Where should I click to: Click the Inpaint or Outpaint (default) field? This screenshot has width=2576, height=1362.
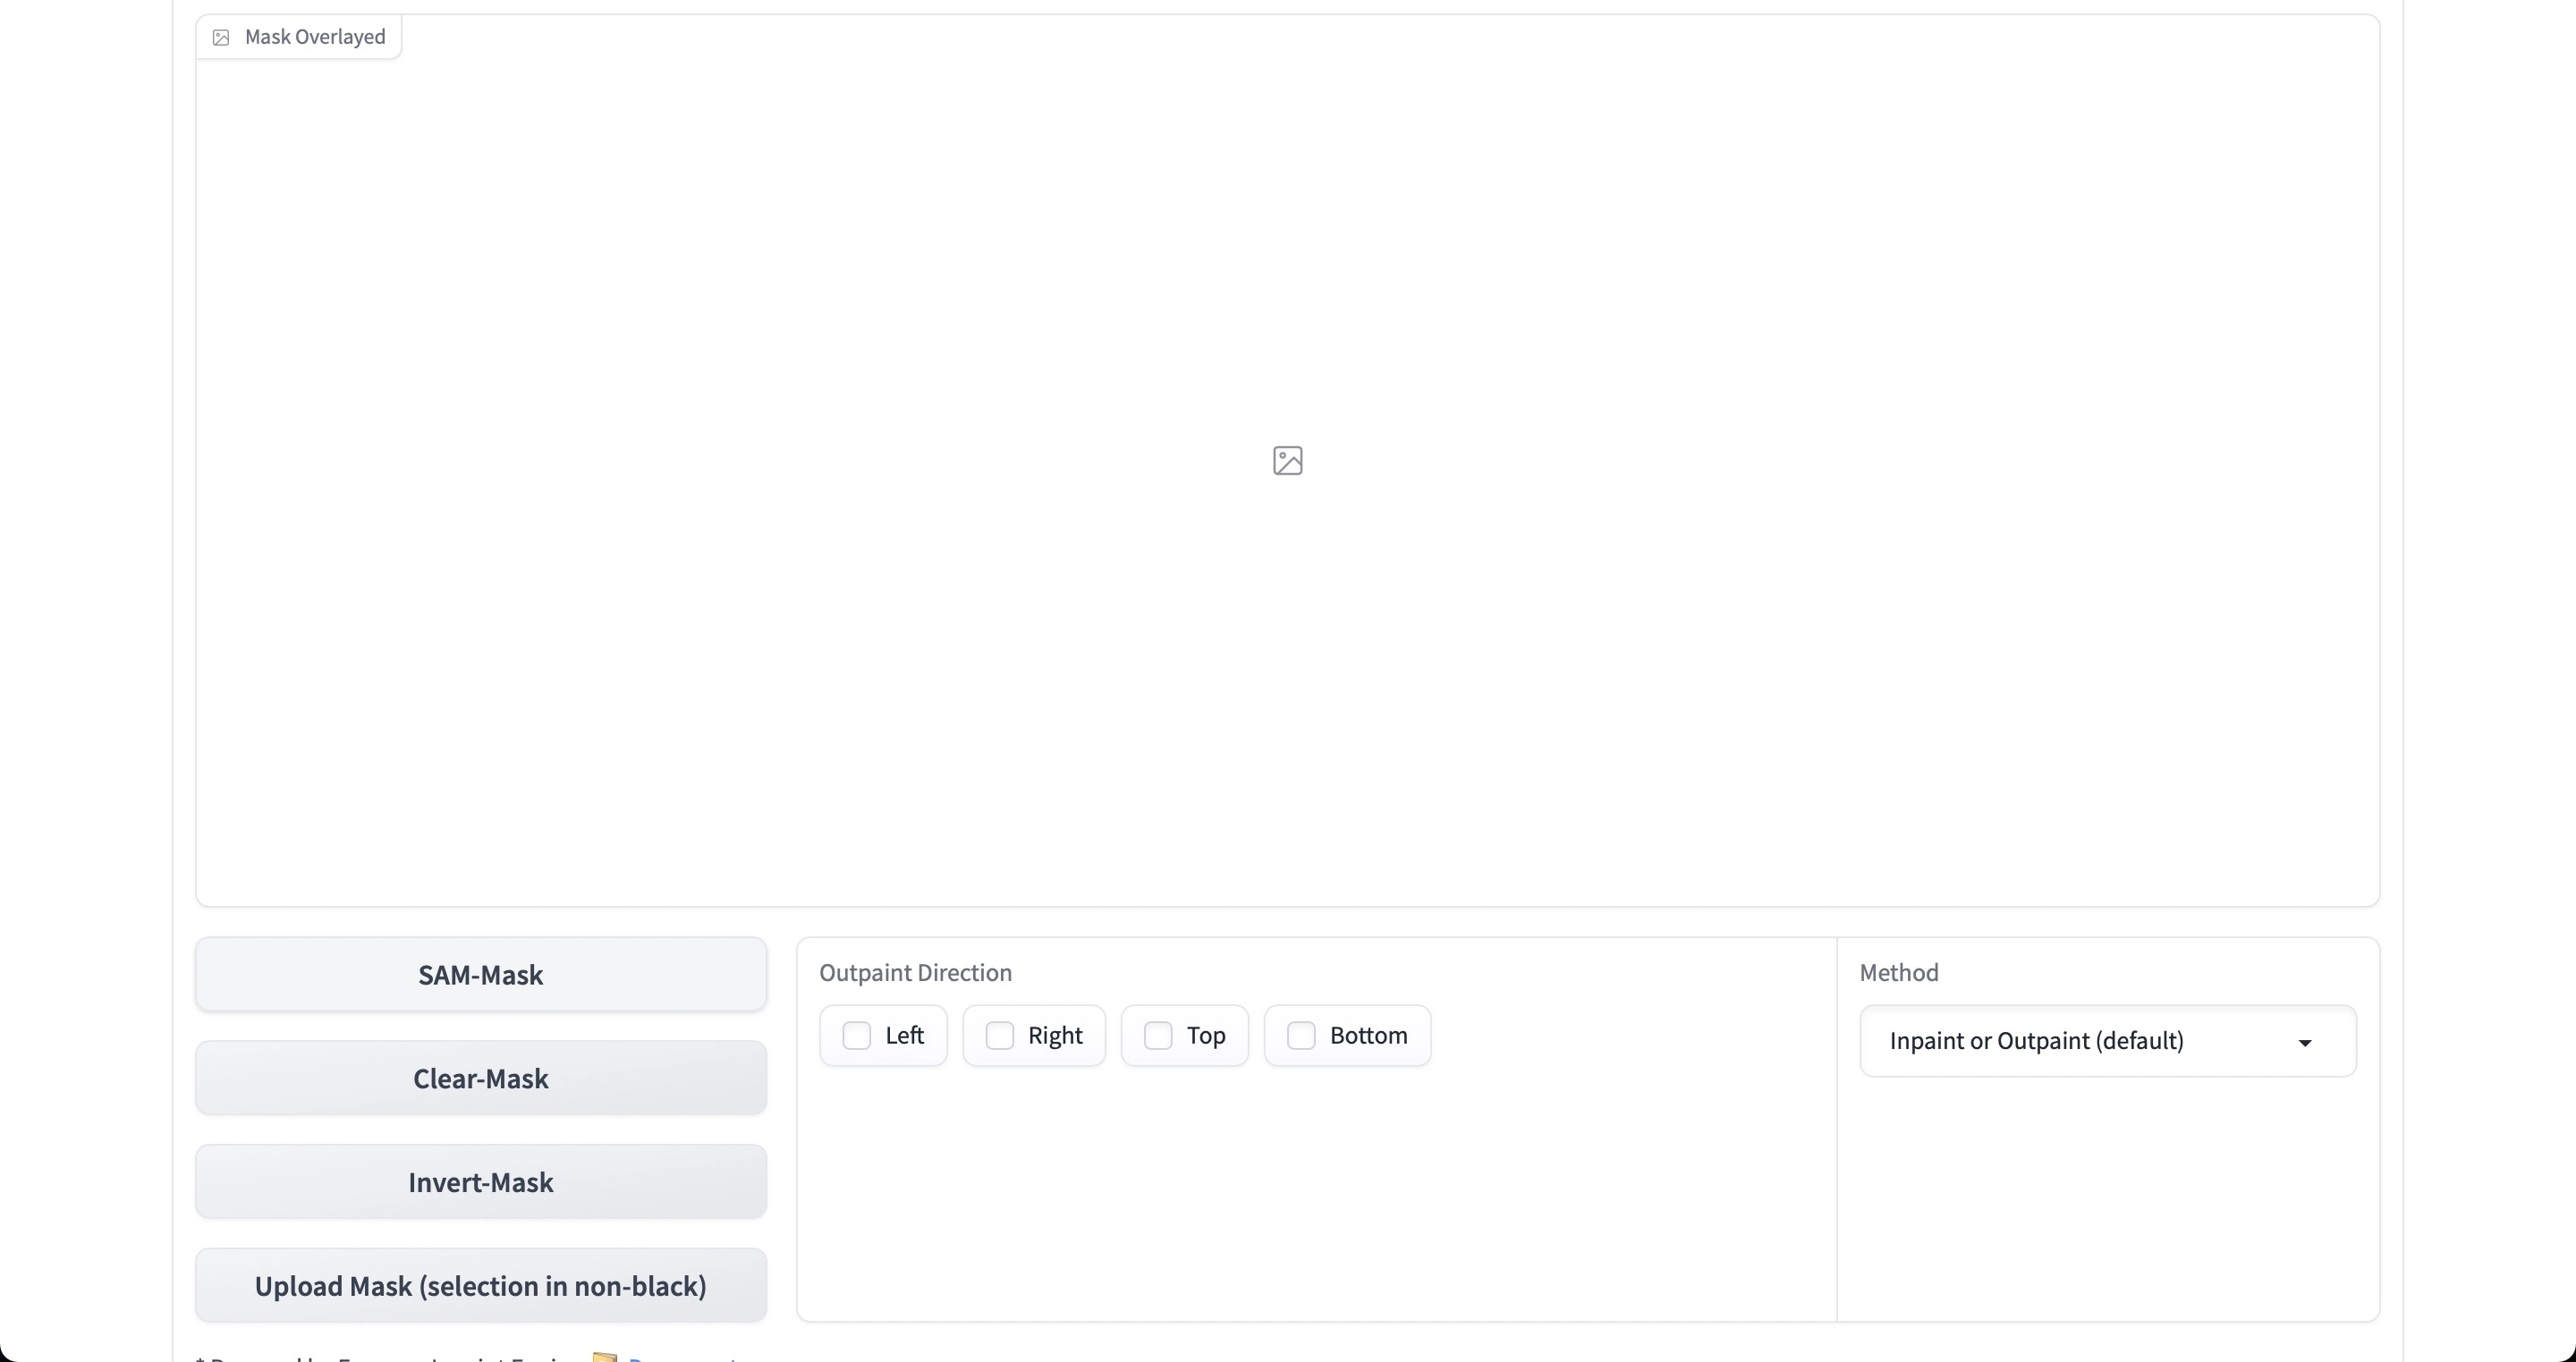[2036, 1041]
